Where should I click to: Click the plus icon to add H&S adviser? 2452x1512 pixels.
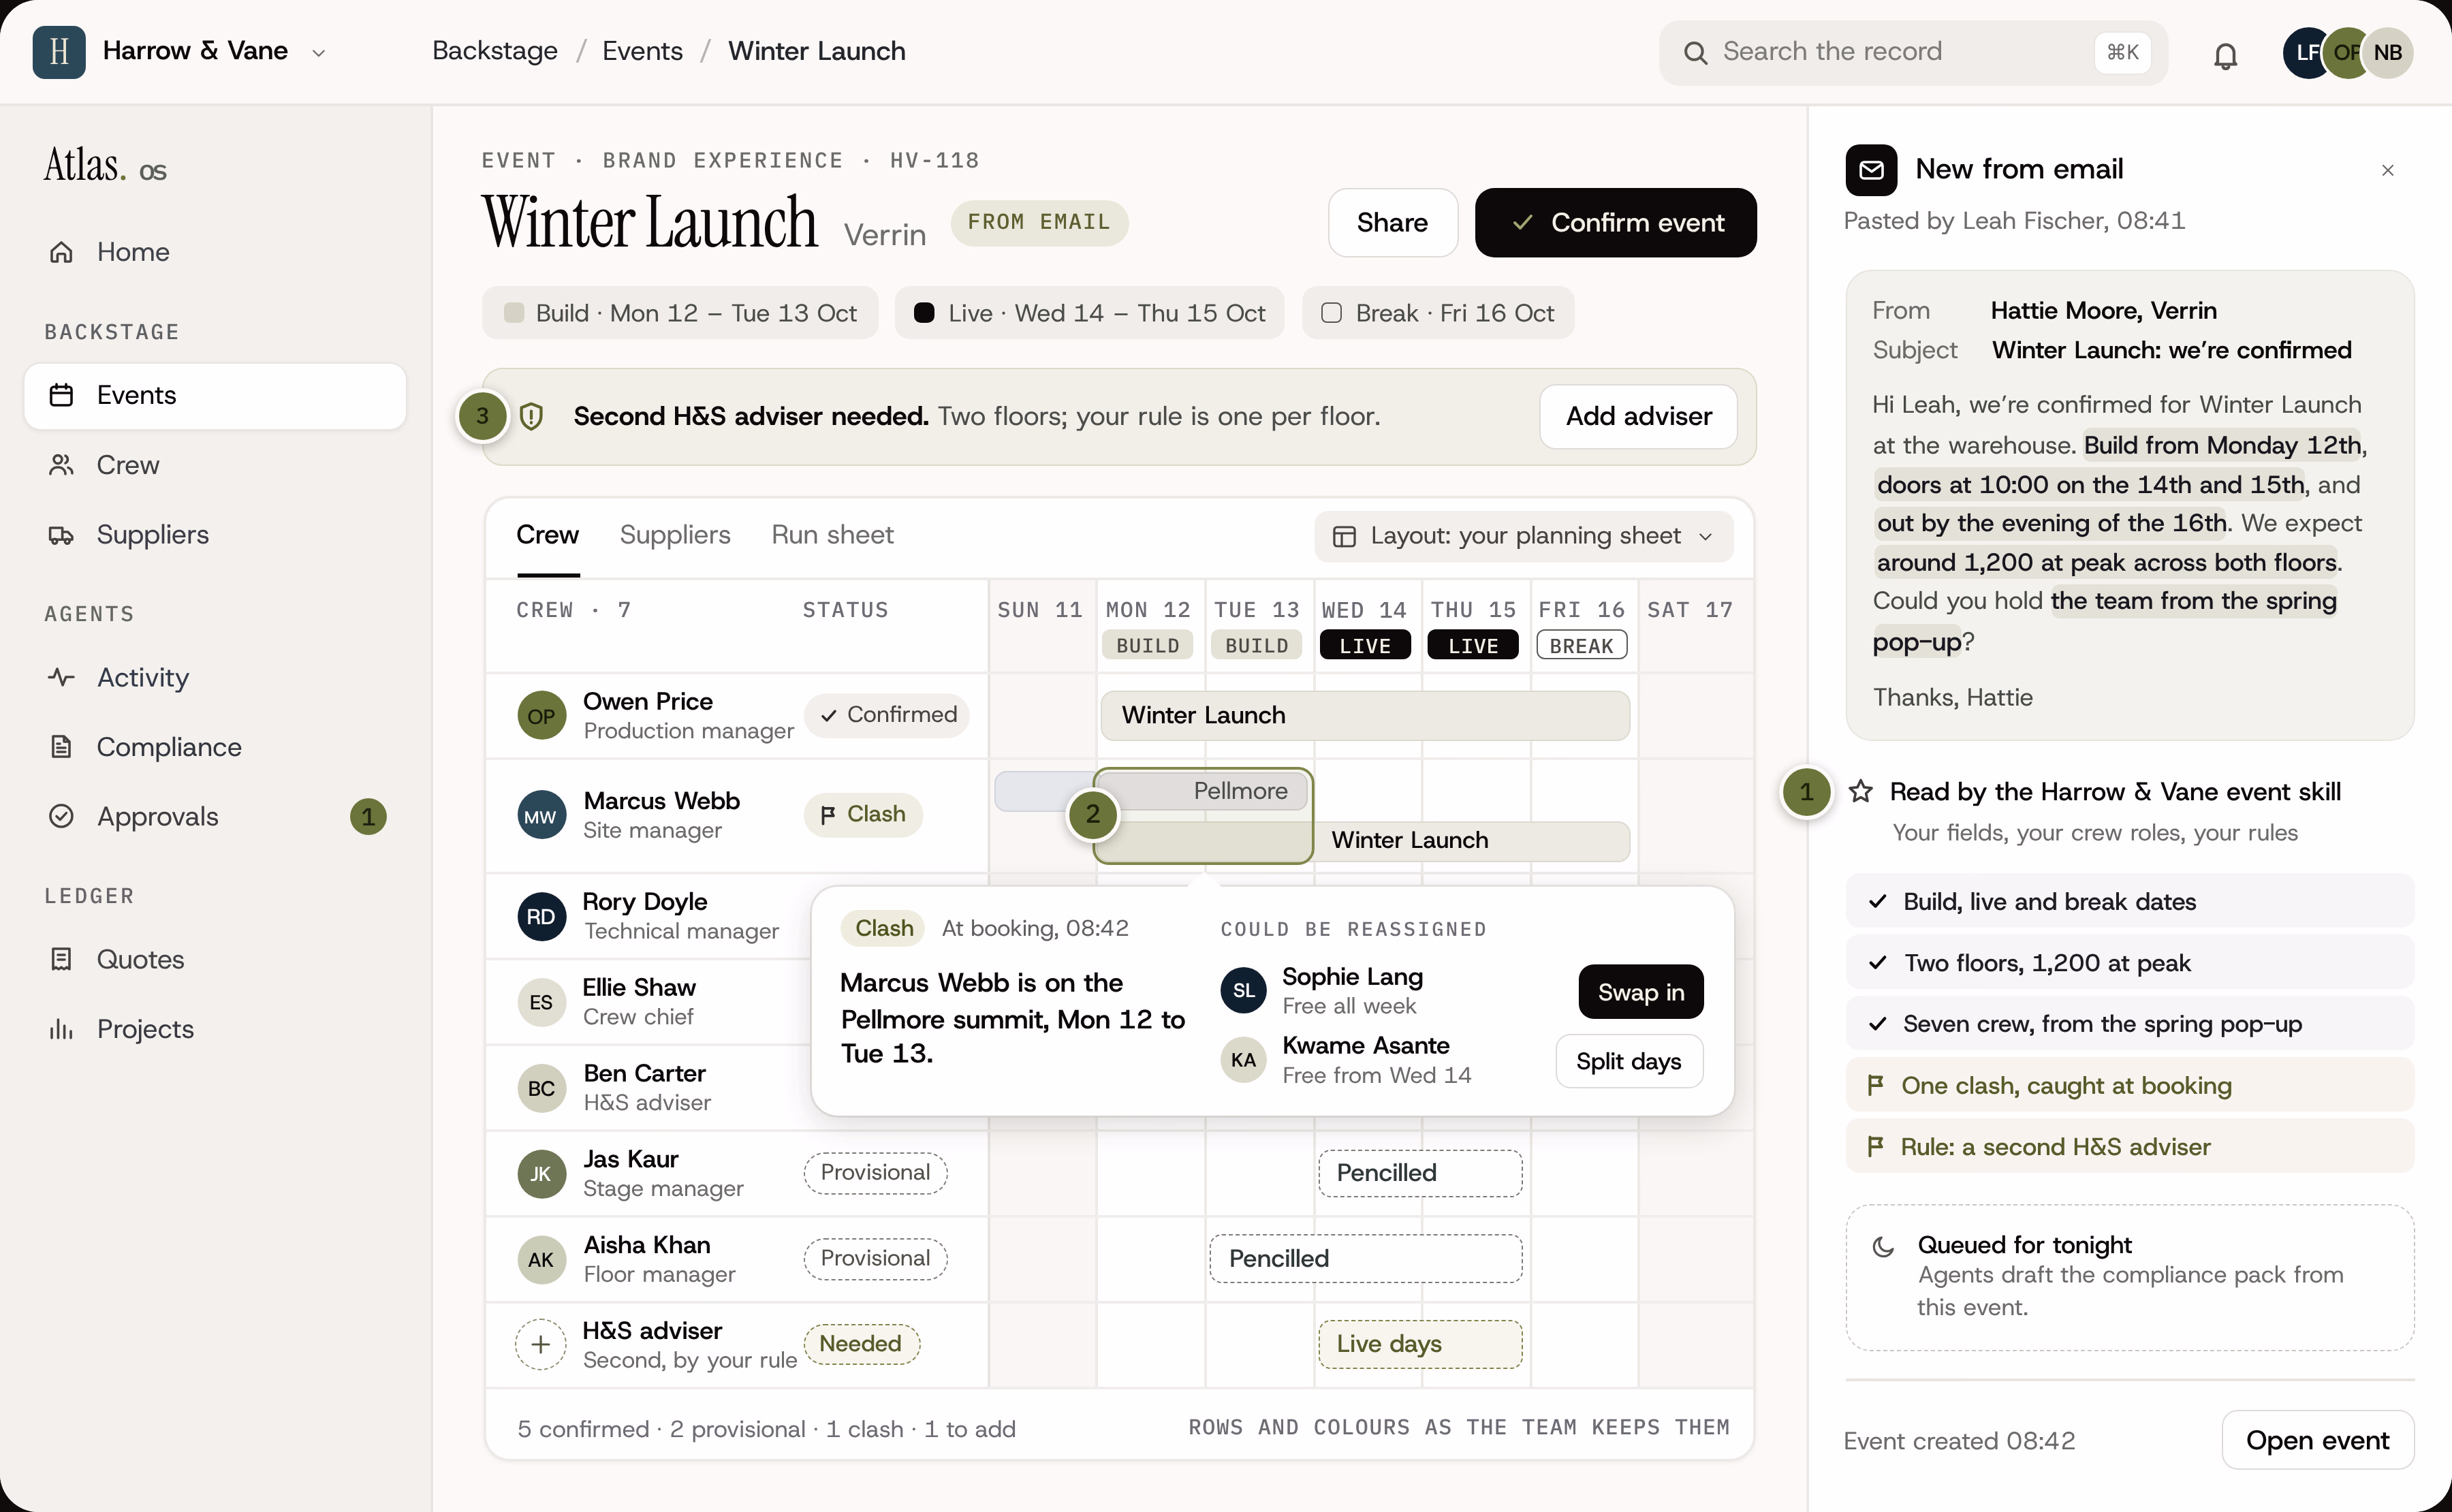pos(541,1344)
